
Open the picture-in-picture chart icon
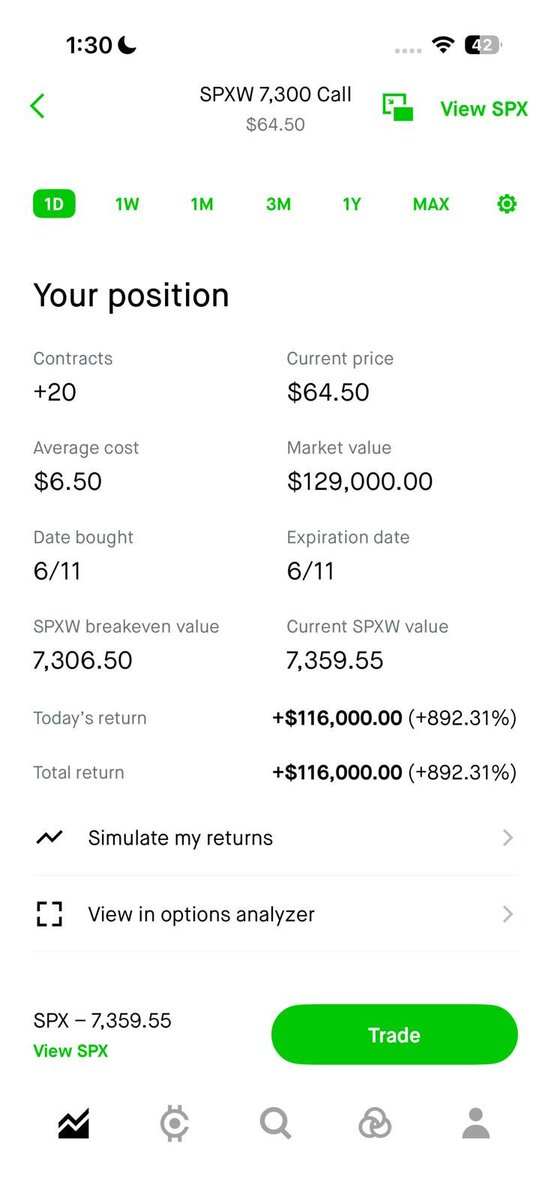coord(398,108)
